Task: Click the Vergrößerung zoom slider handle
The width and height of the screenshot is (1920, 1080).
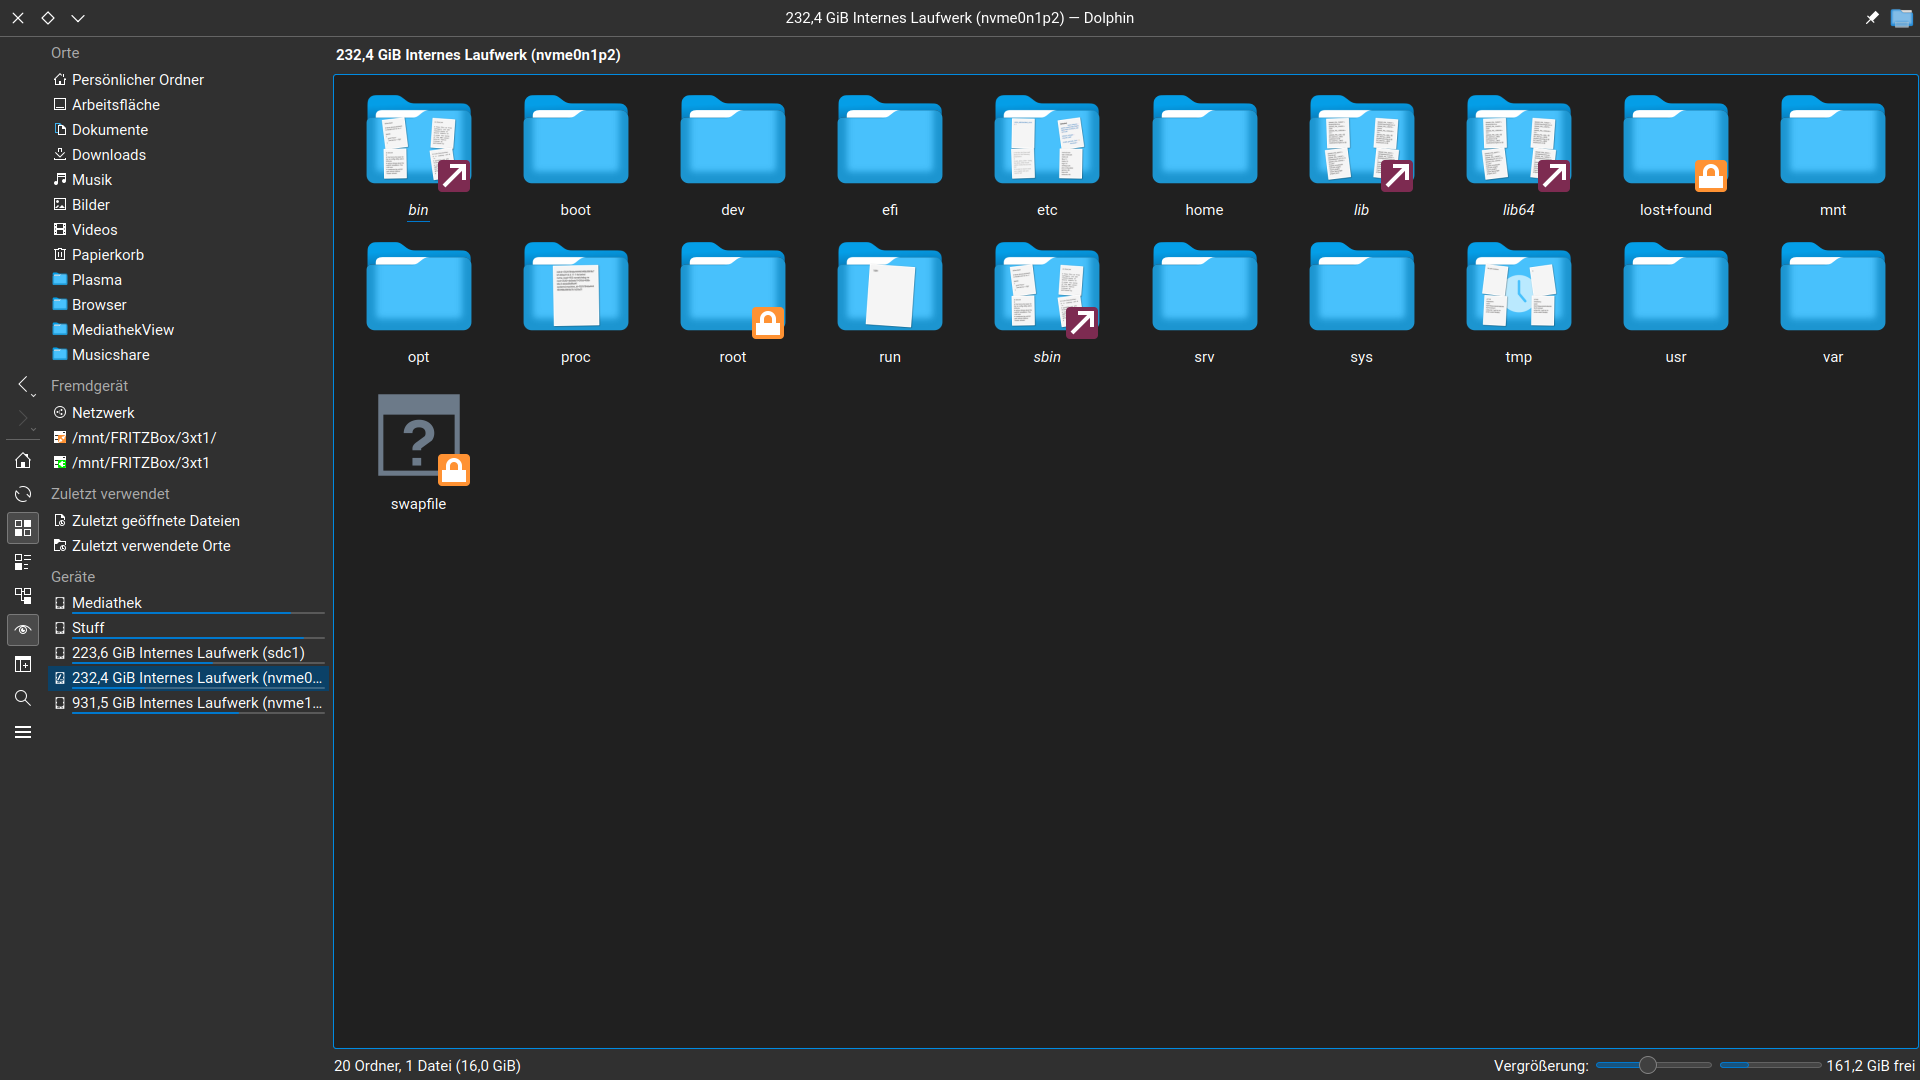Action: click(x=1647, y=1065)
